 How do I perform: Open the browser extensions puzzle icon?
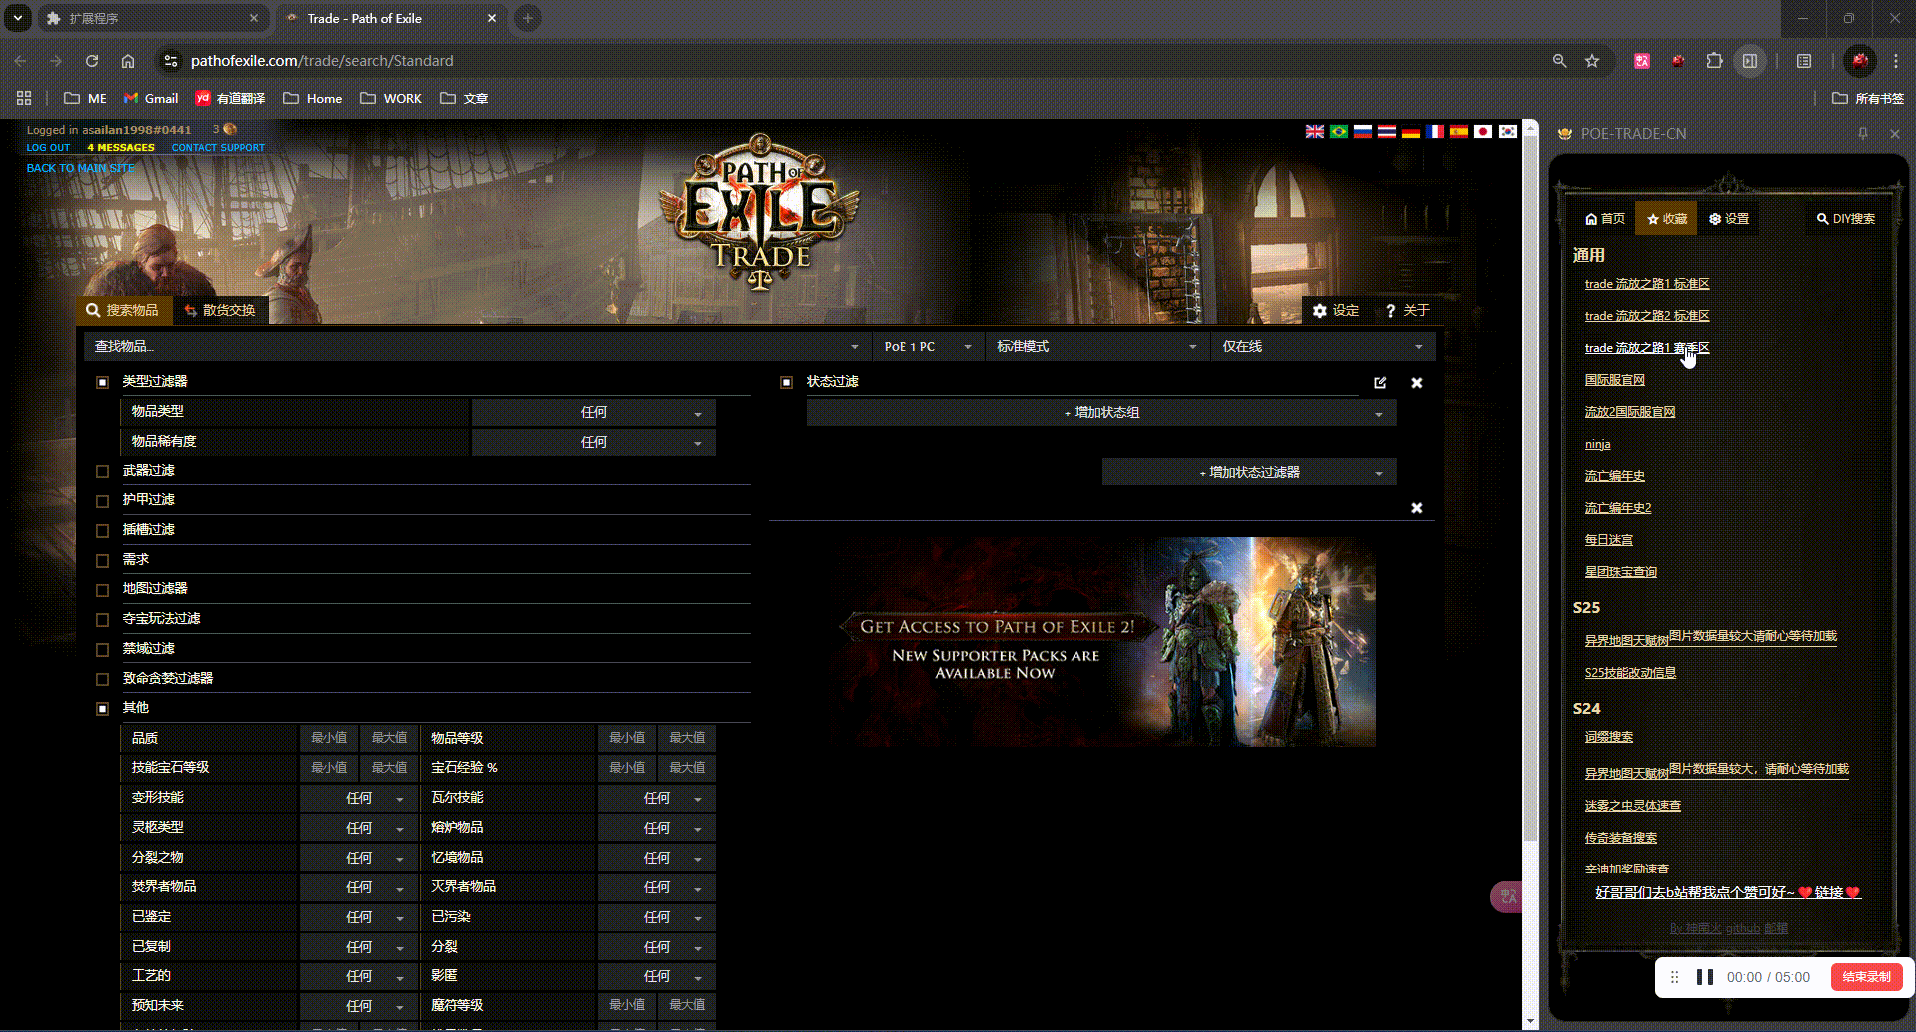pyautogui.click(x=1714, y=61)
